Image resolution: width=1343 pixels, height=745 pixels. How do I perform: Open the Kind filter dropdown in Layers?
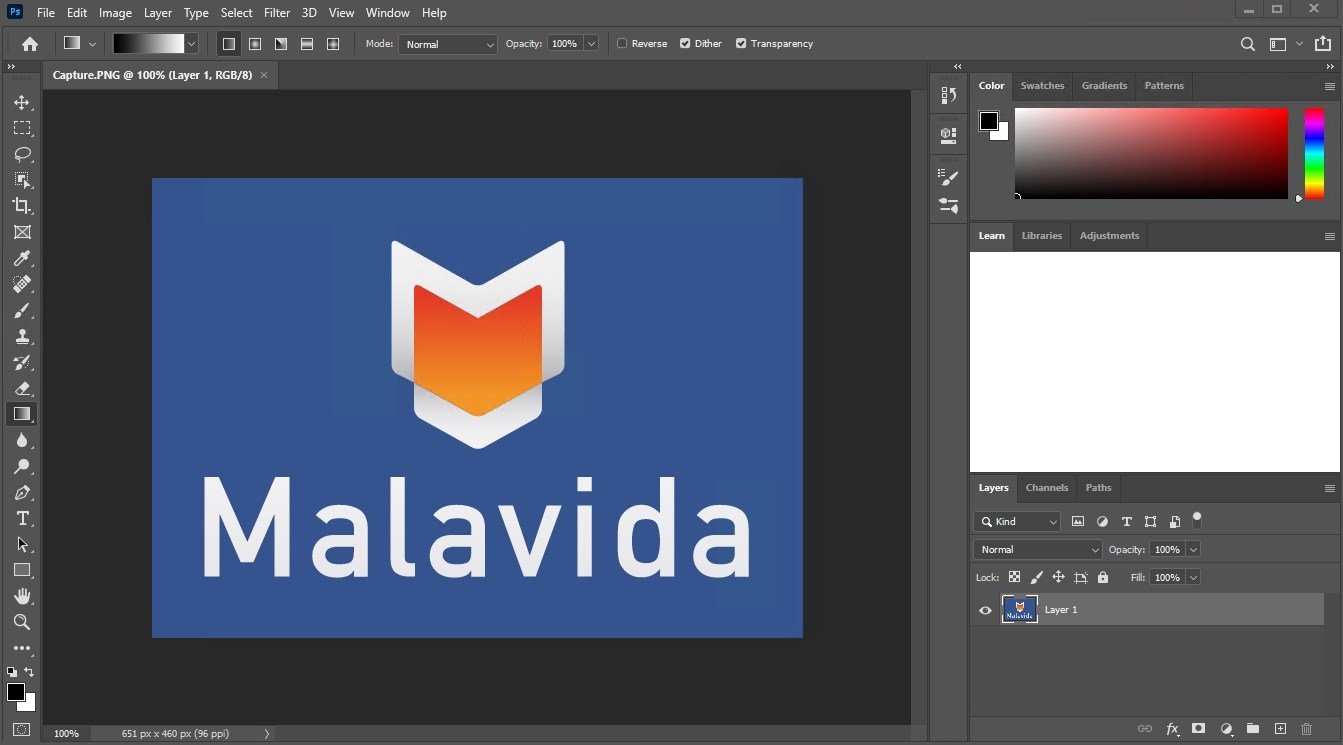click(x=1017, y=521)
